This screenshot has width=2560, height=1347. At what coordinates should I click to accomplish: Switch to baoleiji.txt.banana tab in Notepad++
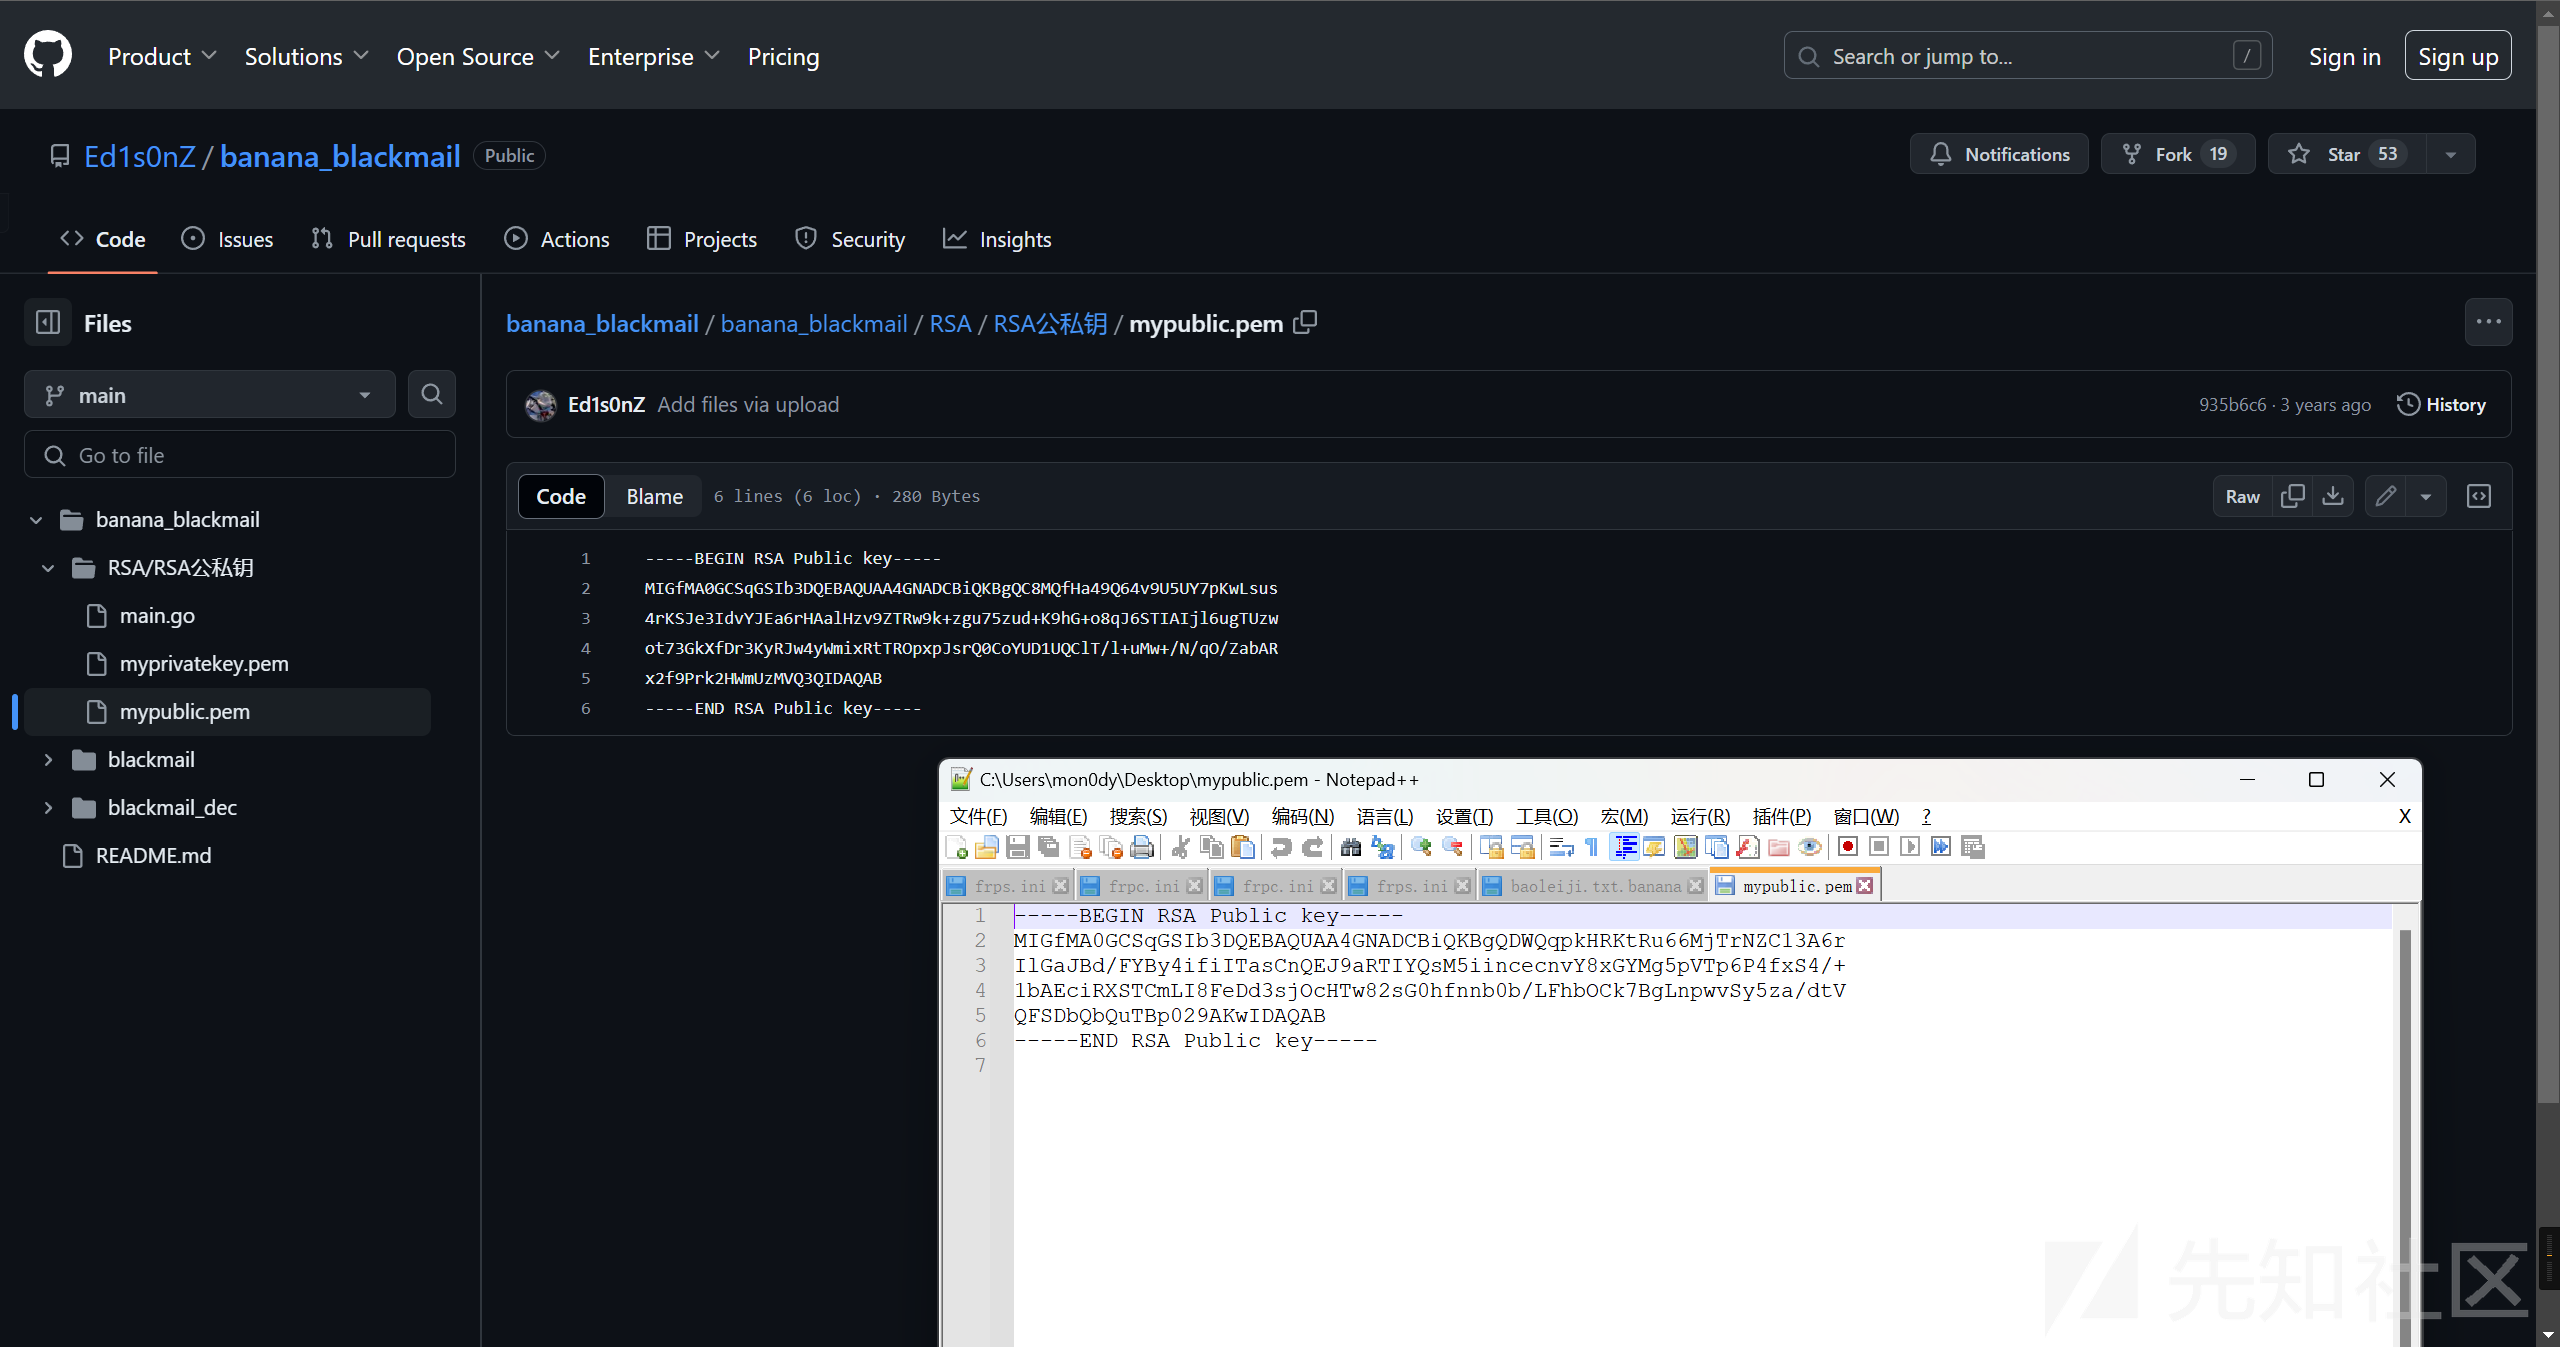coord(1594,886)
